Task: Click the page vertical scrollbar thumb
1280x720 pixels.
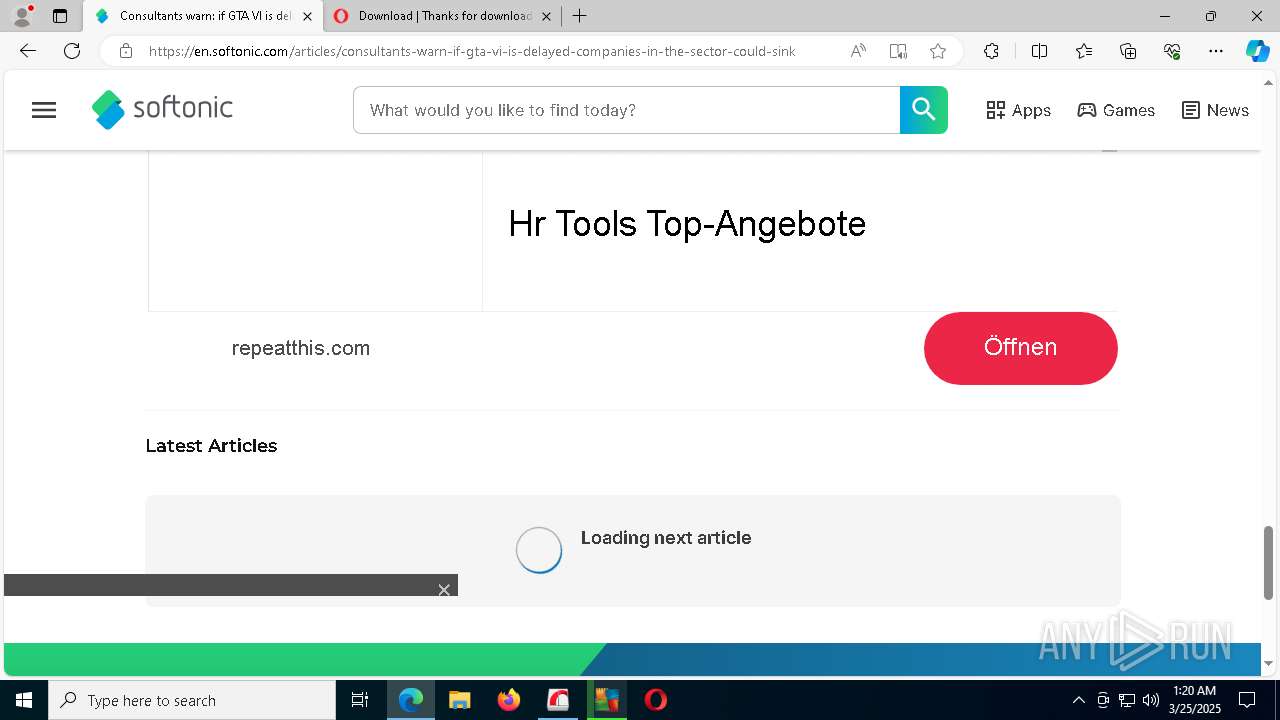Action: pos(1269,562)
